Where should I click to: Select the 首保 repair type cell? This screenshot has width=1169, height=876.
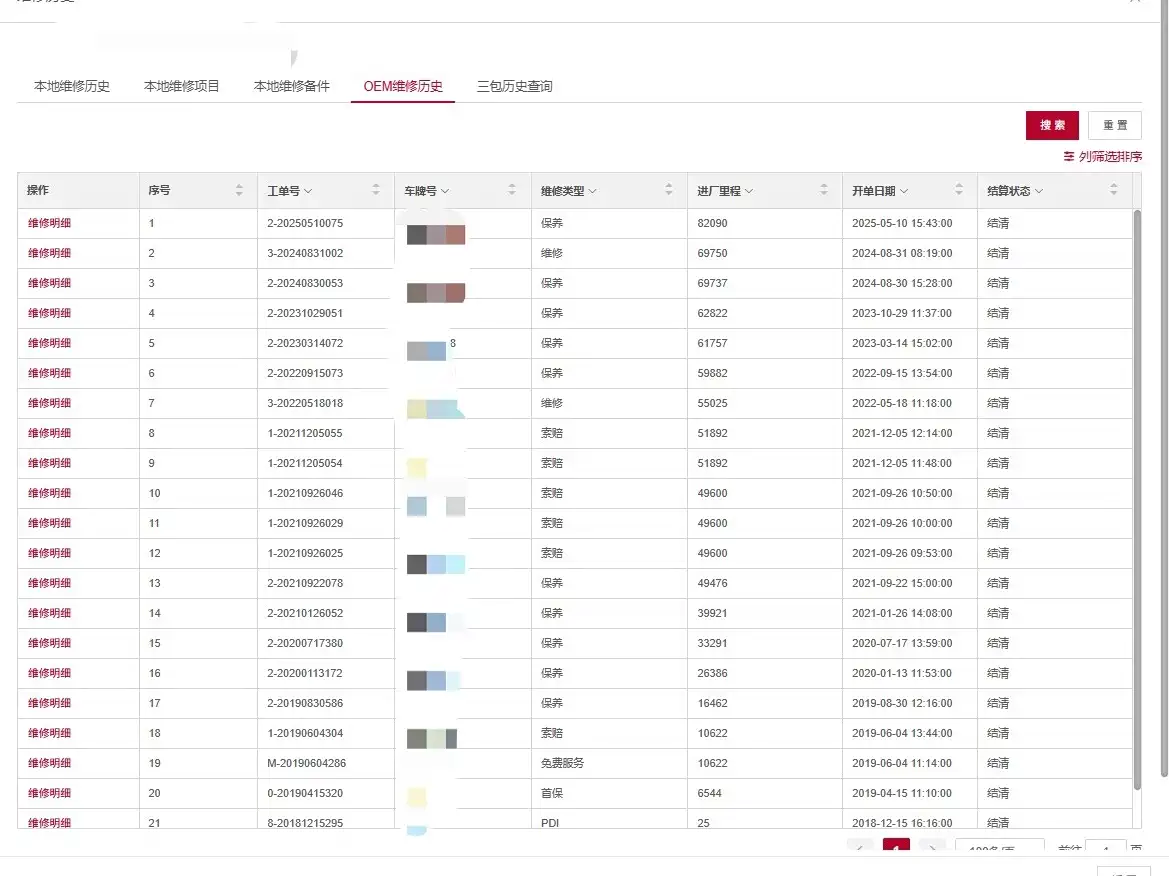coord(552,793)
